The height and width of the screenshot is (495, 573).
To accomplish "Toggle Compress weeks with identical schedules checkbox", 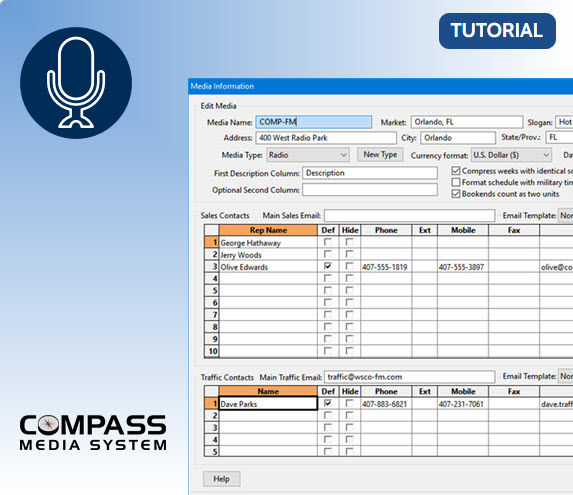I will point(456,171).
